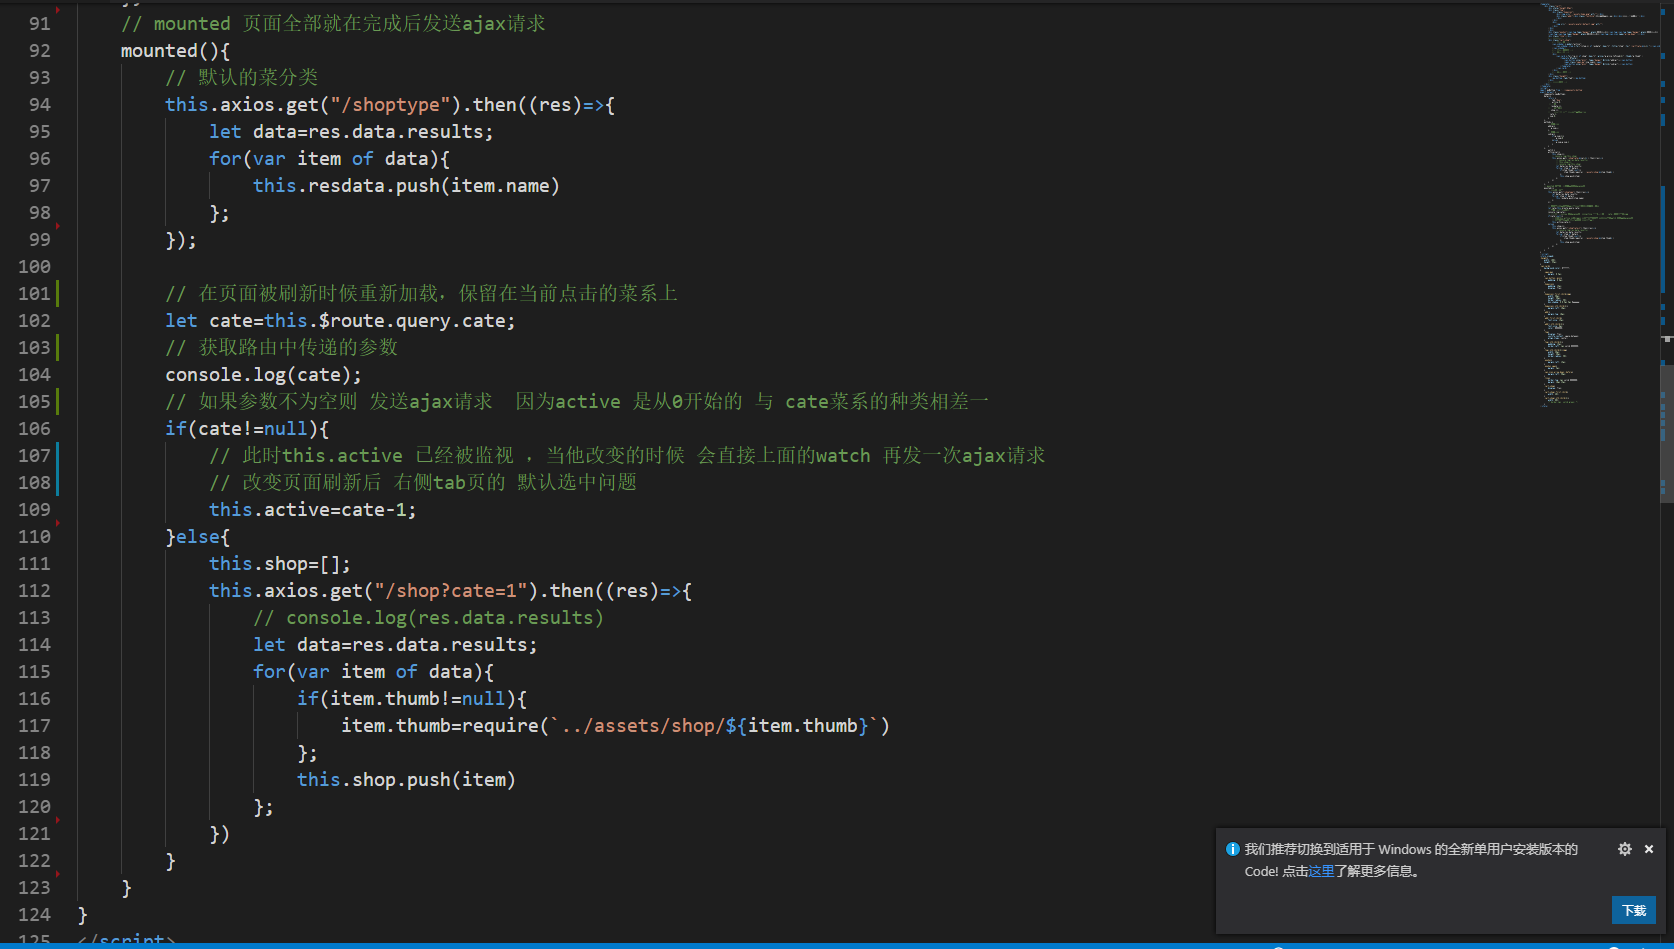
Task: Click the notification message text
Action: coord(1411,860)
